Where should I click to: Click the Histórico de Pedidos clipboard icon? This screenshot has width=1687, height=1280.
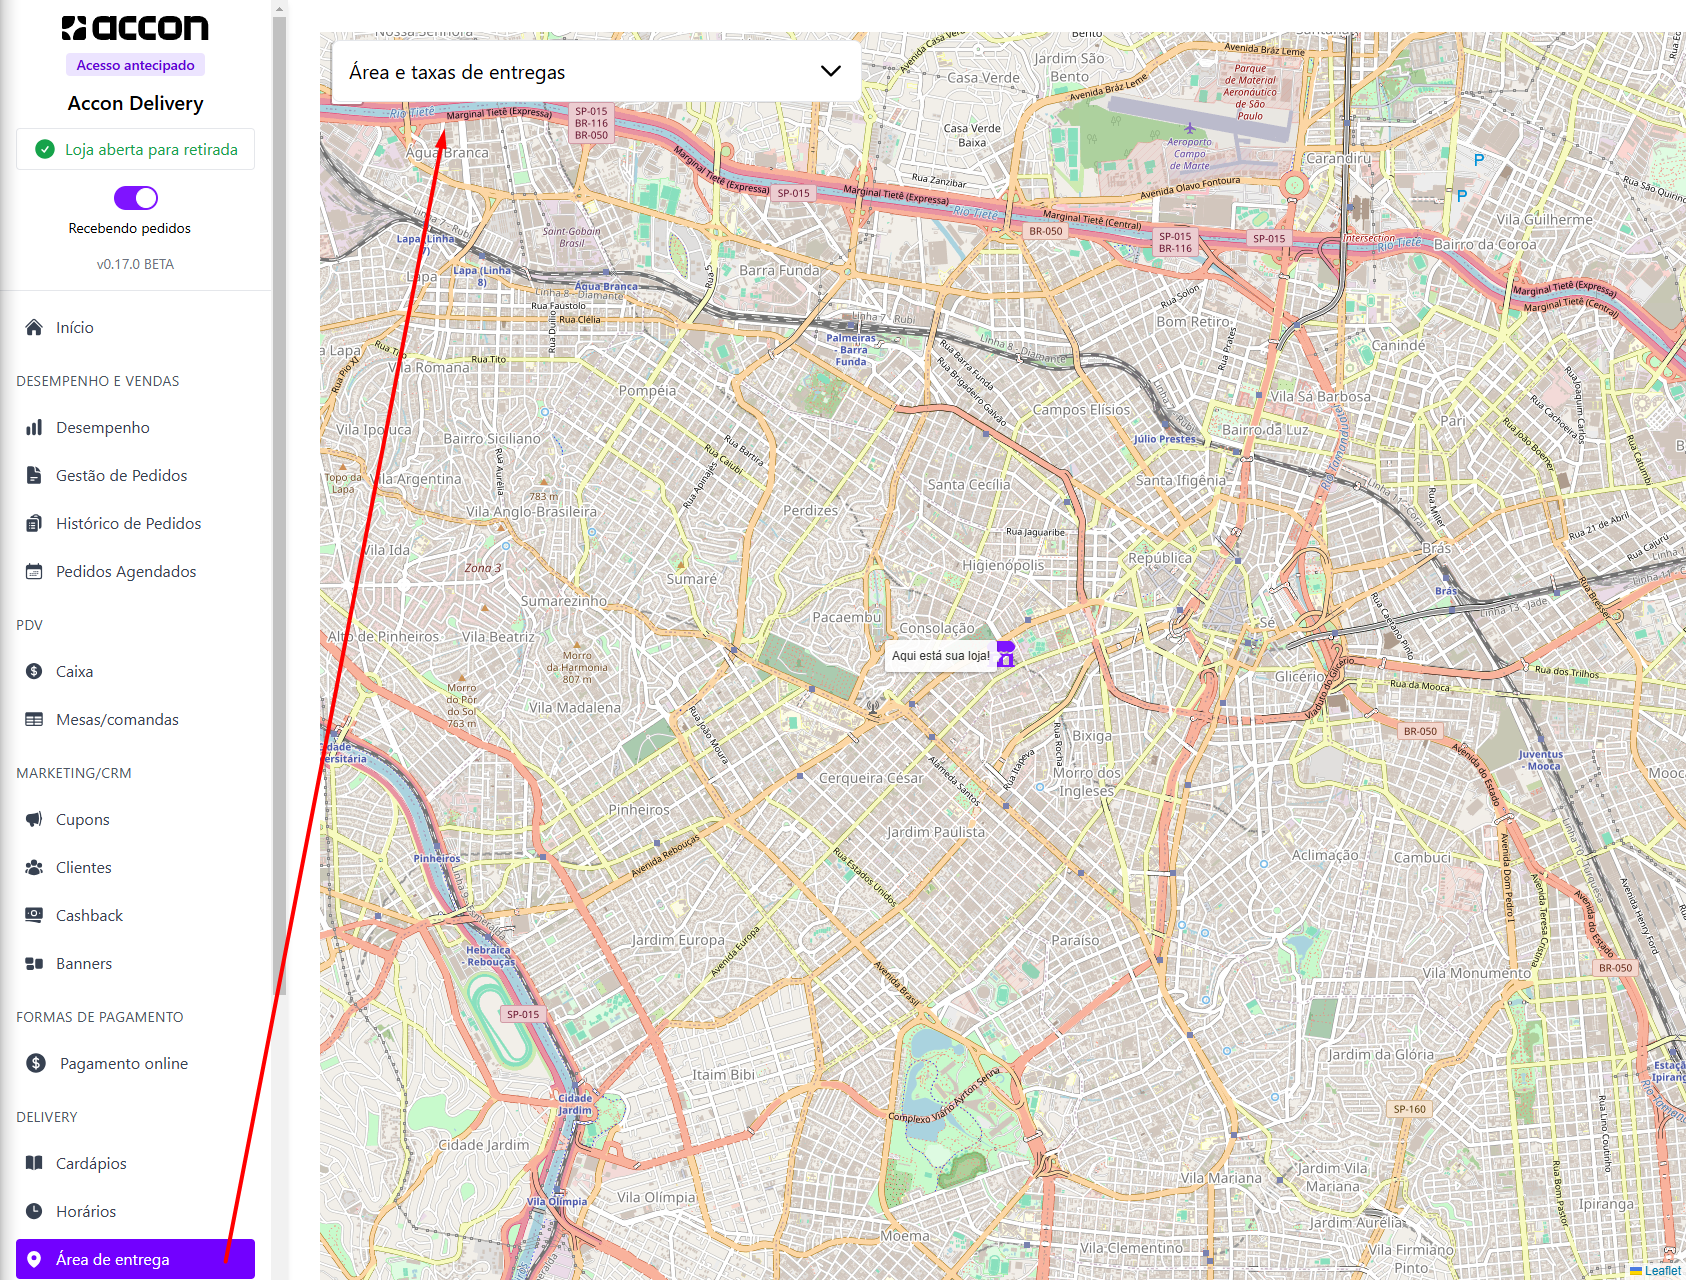pyautogui.click(x=34, y=523)
